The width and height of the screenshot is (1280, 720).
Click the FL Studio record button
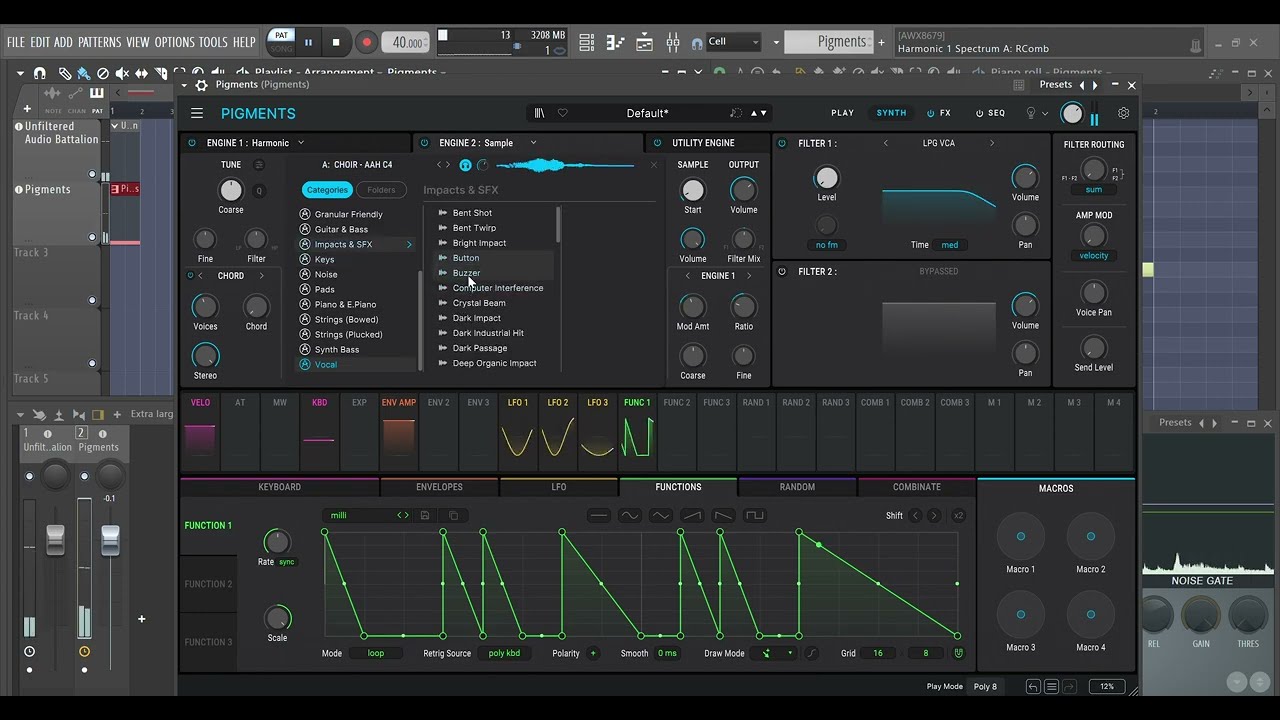(366, 42)
